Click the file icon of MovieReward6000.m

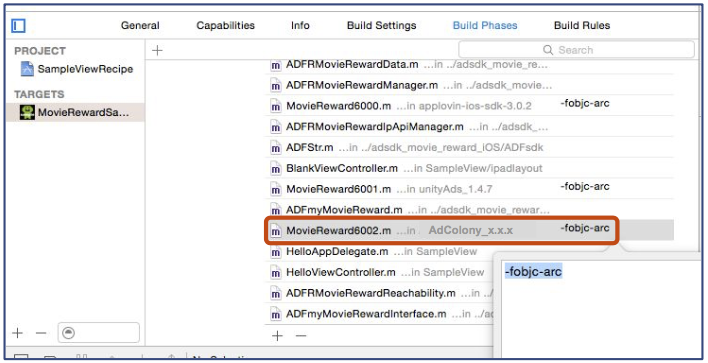point(275,106)
